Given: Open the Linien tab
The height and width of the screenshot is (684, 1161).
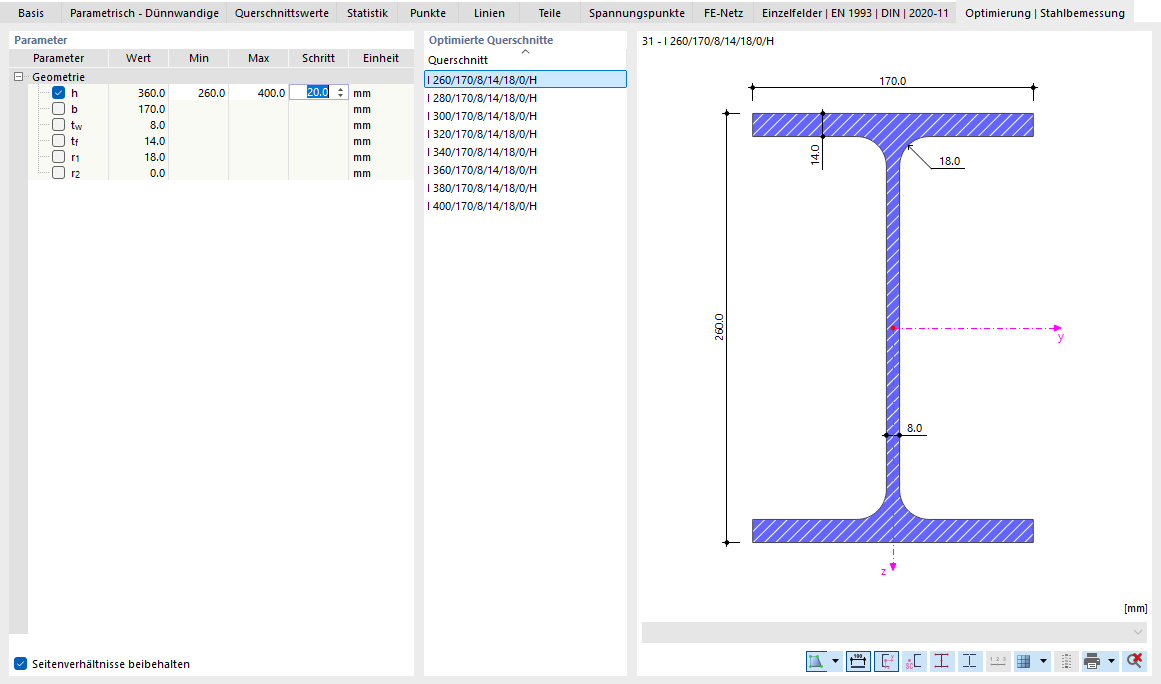Looking at the screenshot, I should tap(489, 13).
